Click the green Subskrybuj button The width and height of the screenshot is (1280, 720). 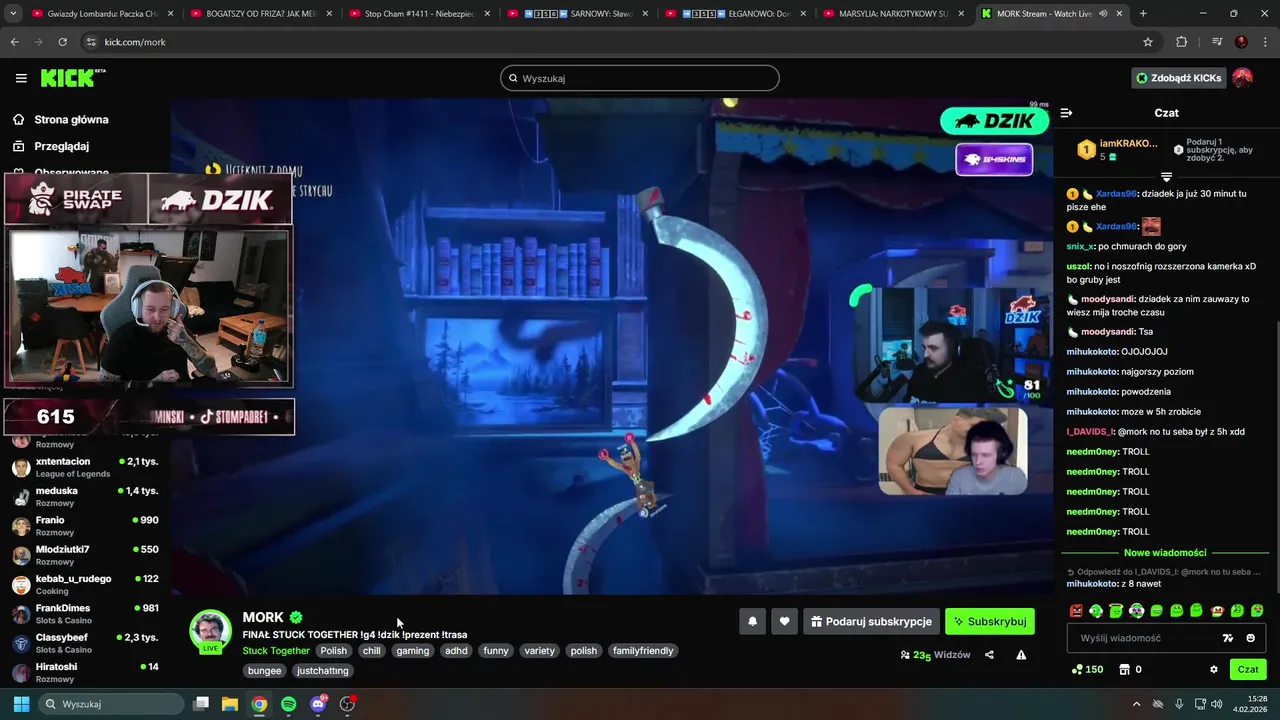click(990, 621)
